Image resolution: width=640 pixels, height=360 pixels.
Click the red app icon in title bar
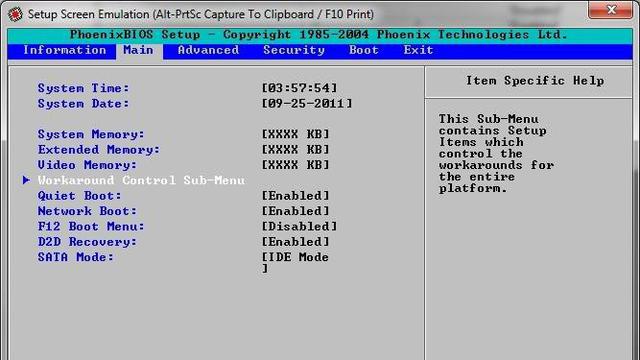[16, 14]
